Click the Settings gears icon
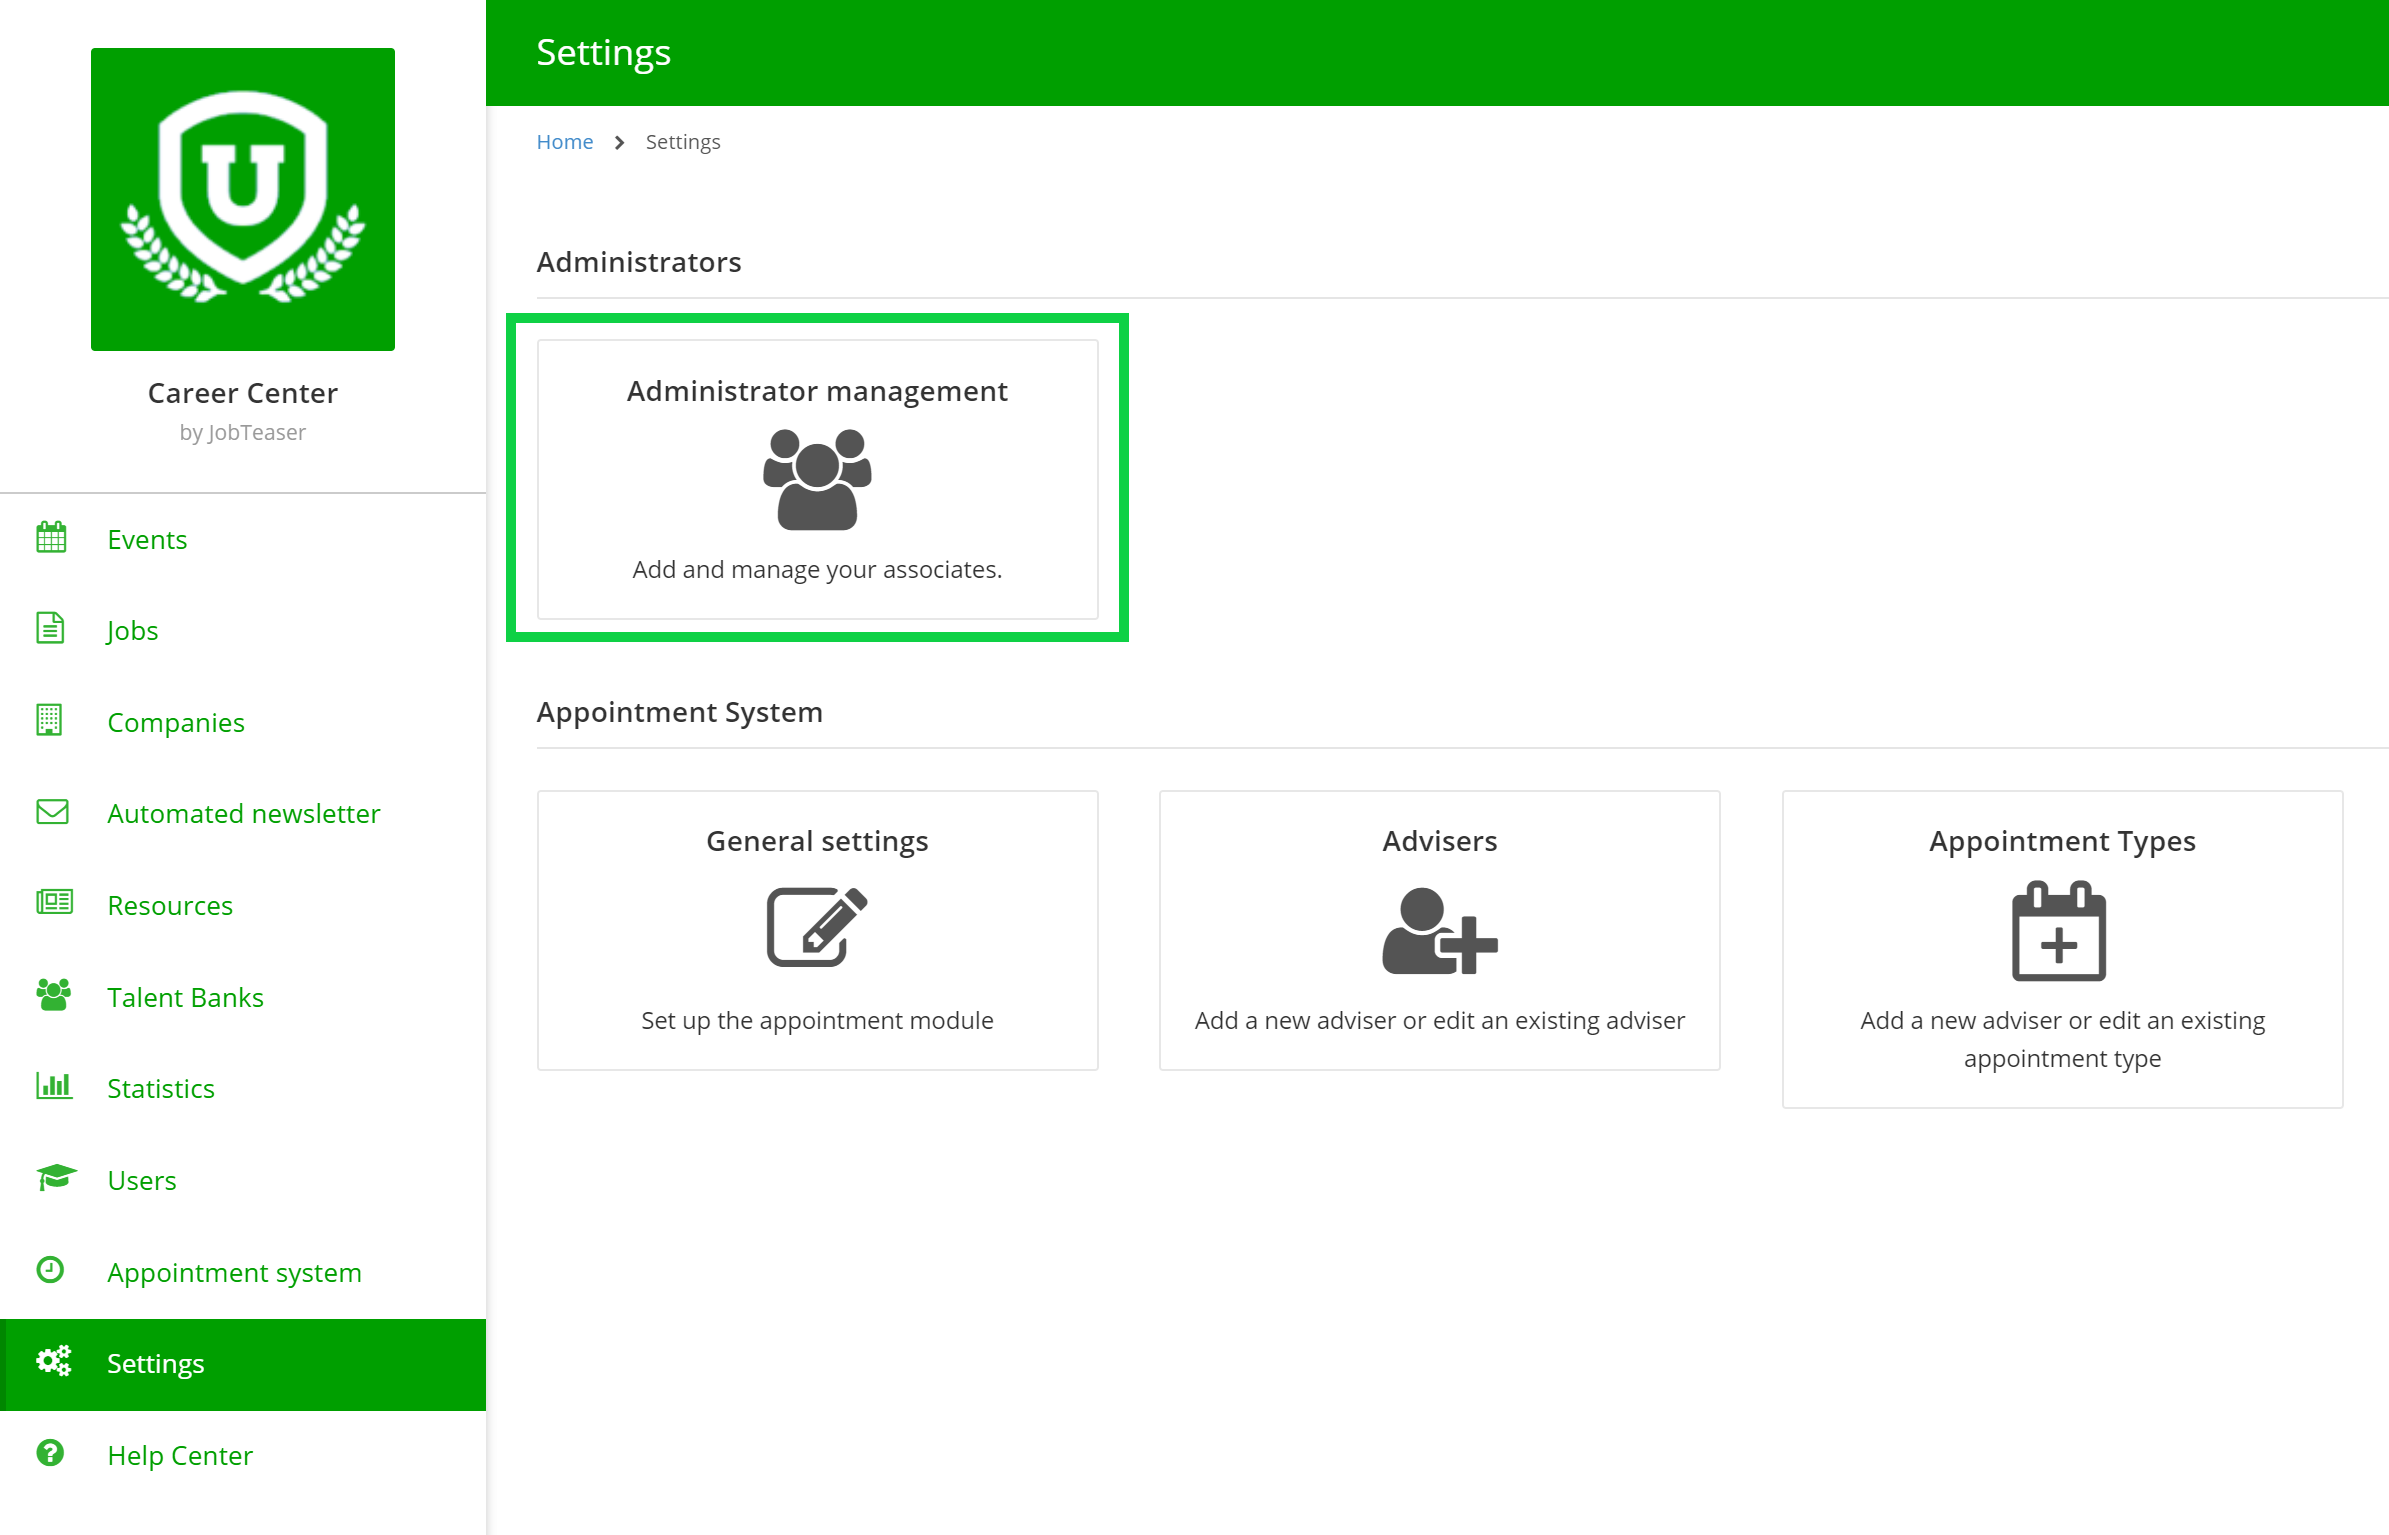 coord(54,1361)
